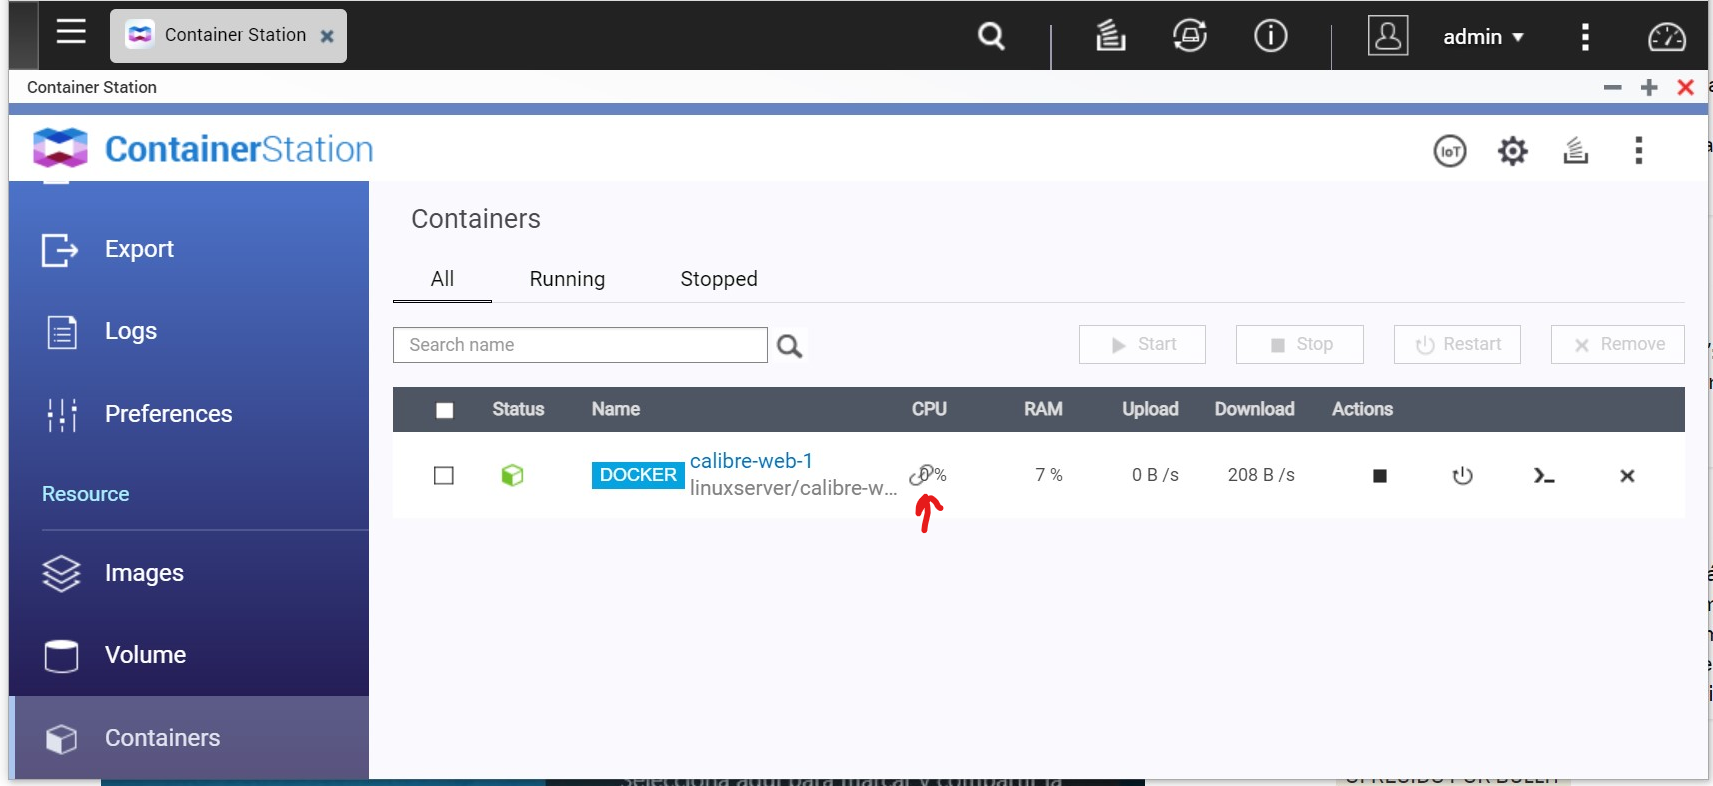Click the link icon in CPU column

pos(921,475)
